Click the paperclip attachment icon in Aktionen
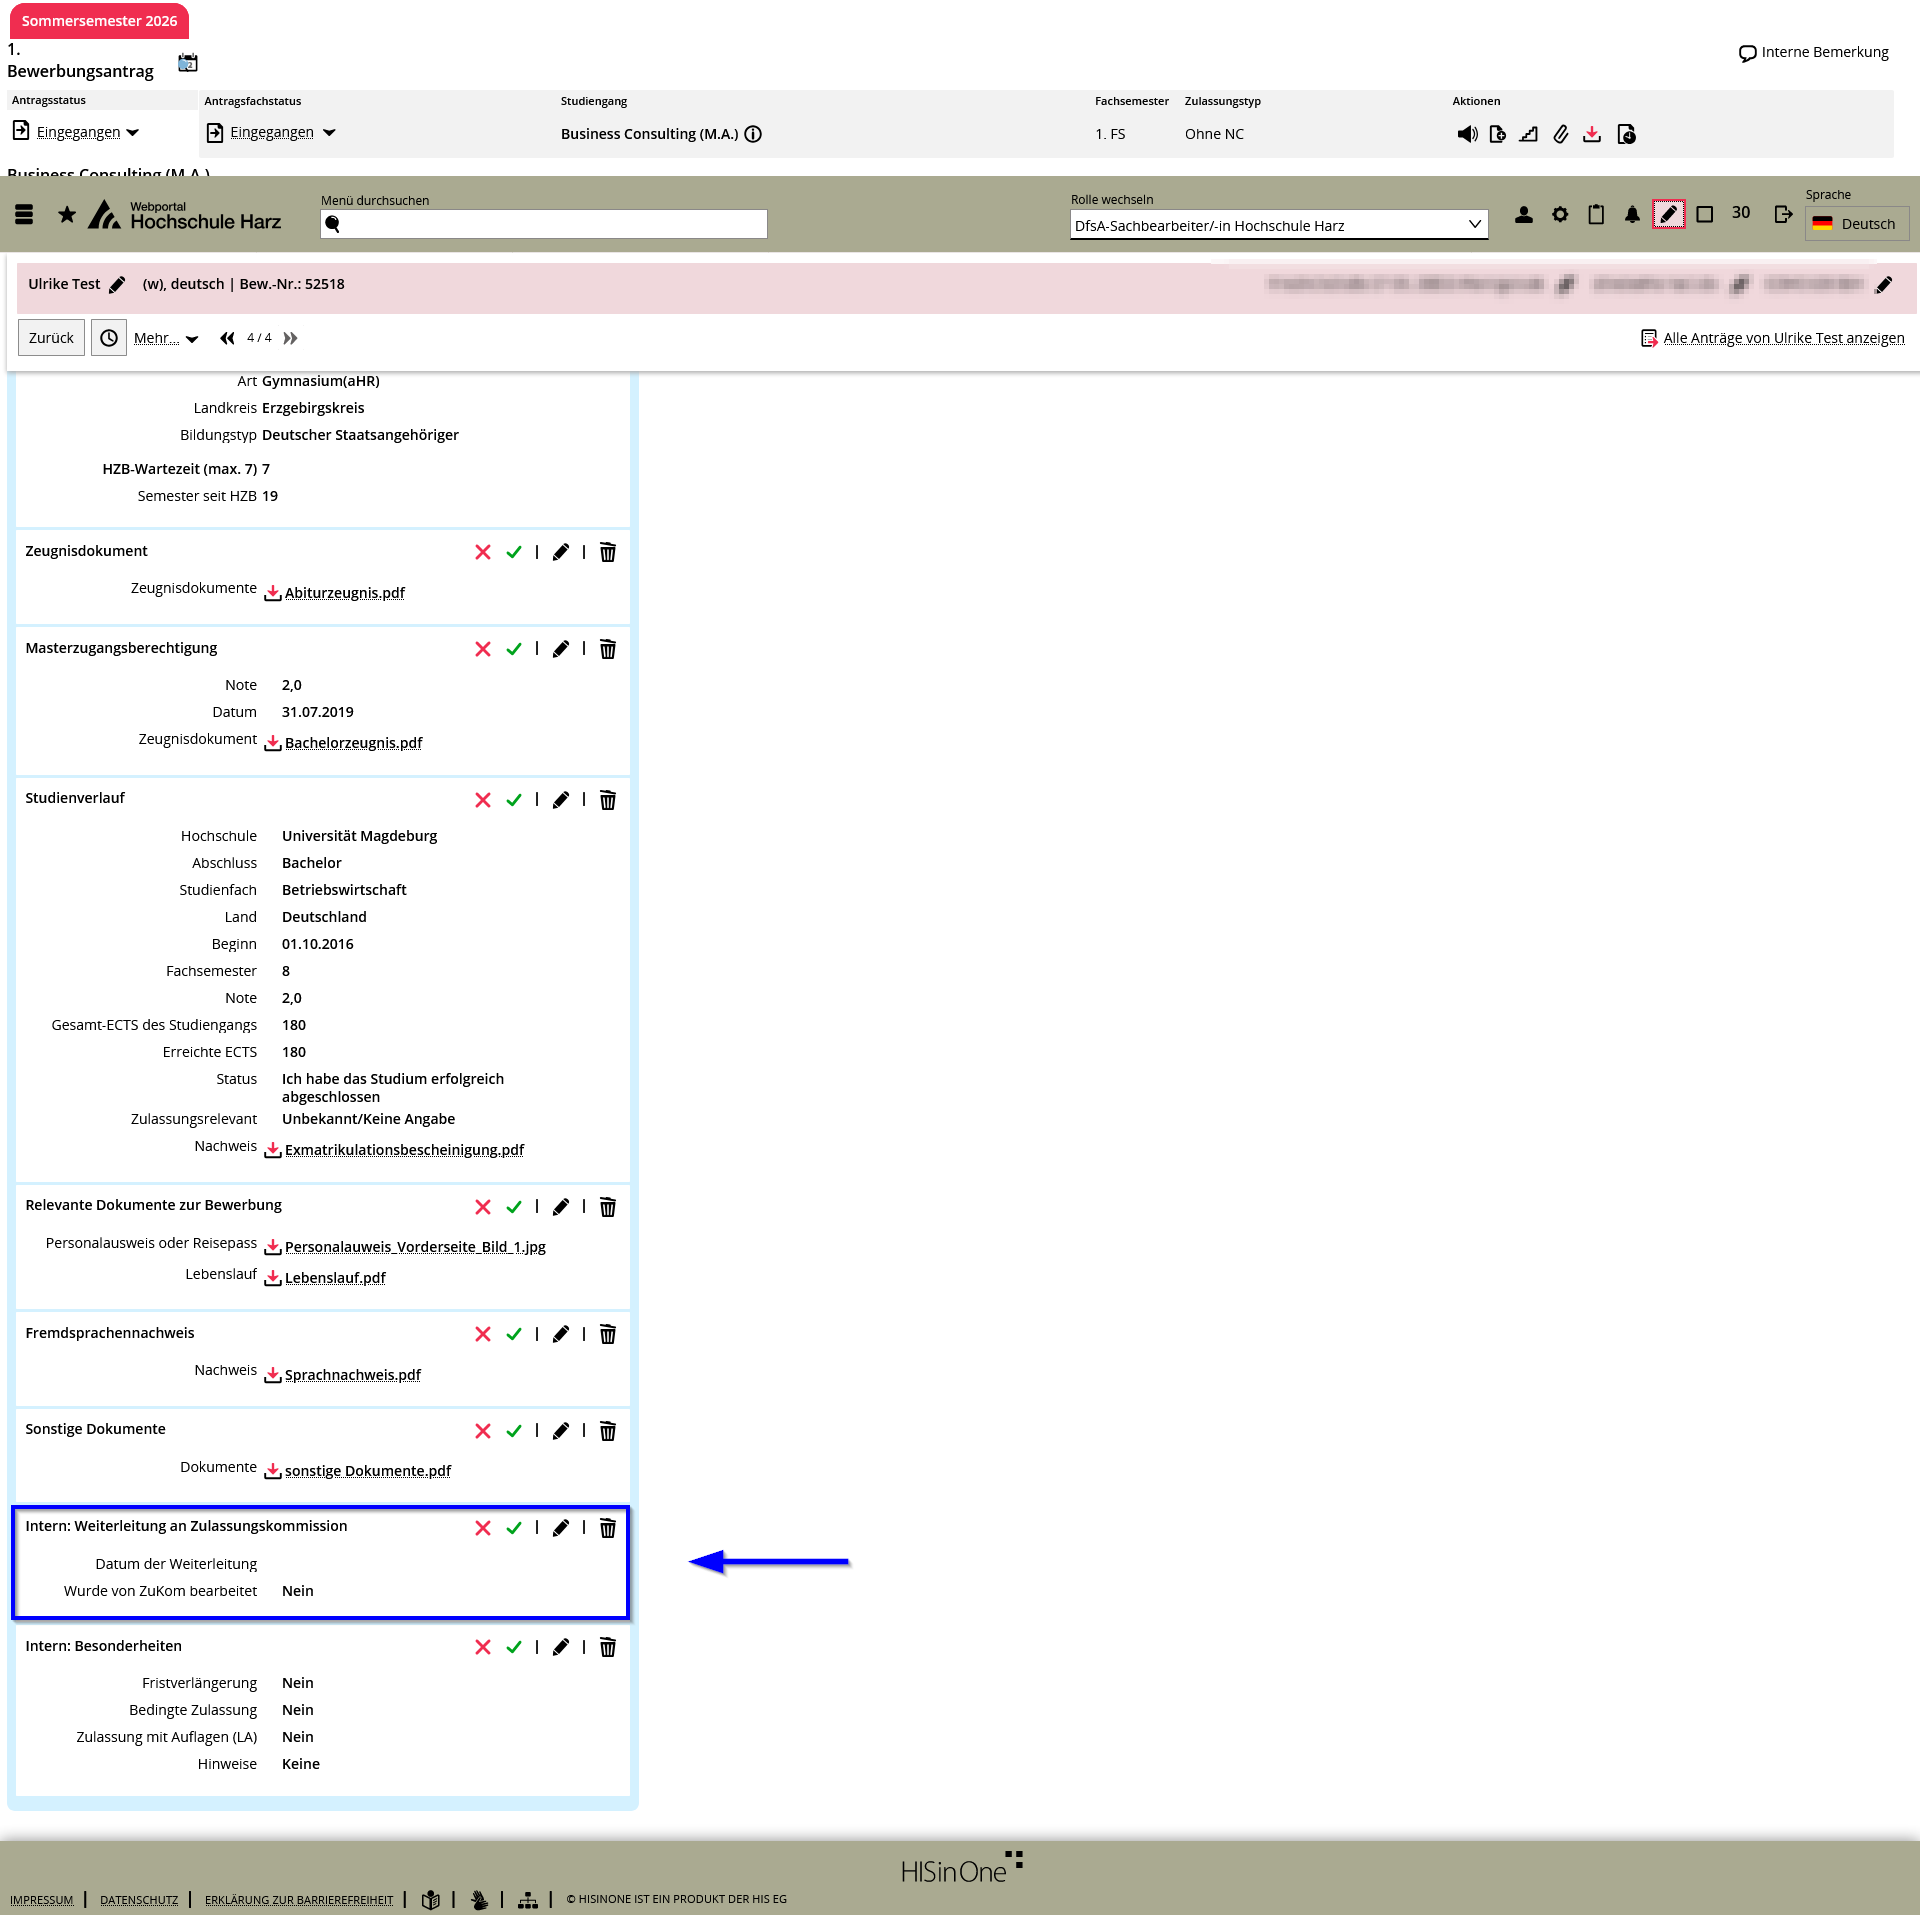 tap(1560, 134)
